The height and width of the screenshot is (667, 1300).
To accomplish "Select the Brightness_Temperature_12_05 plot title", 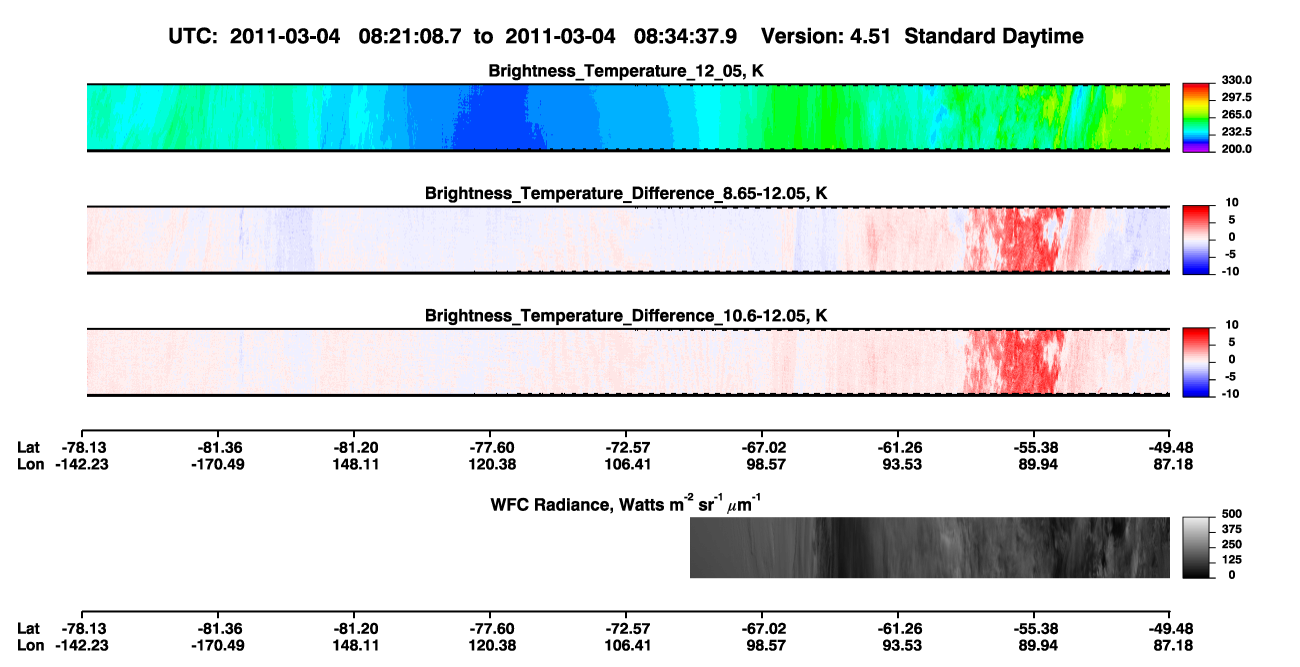I will pyautogui.click(x=627, y=71).
